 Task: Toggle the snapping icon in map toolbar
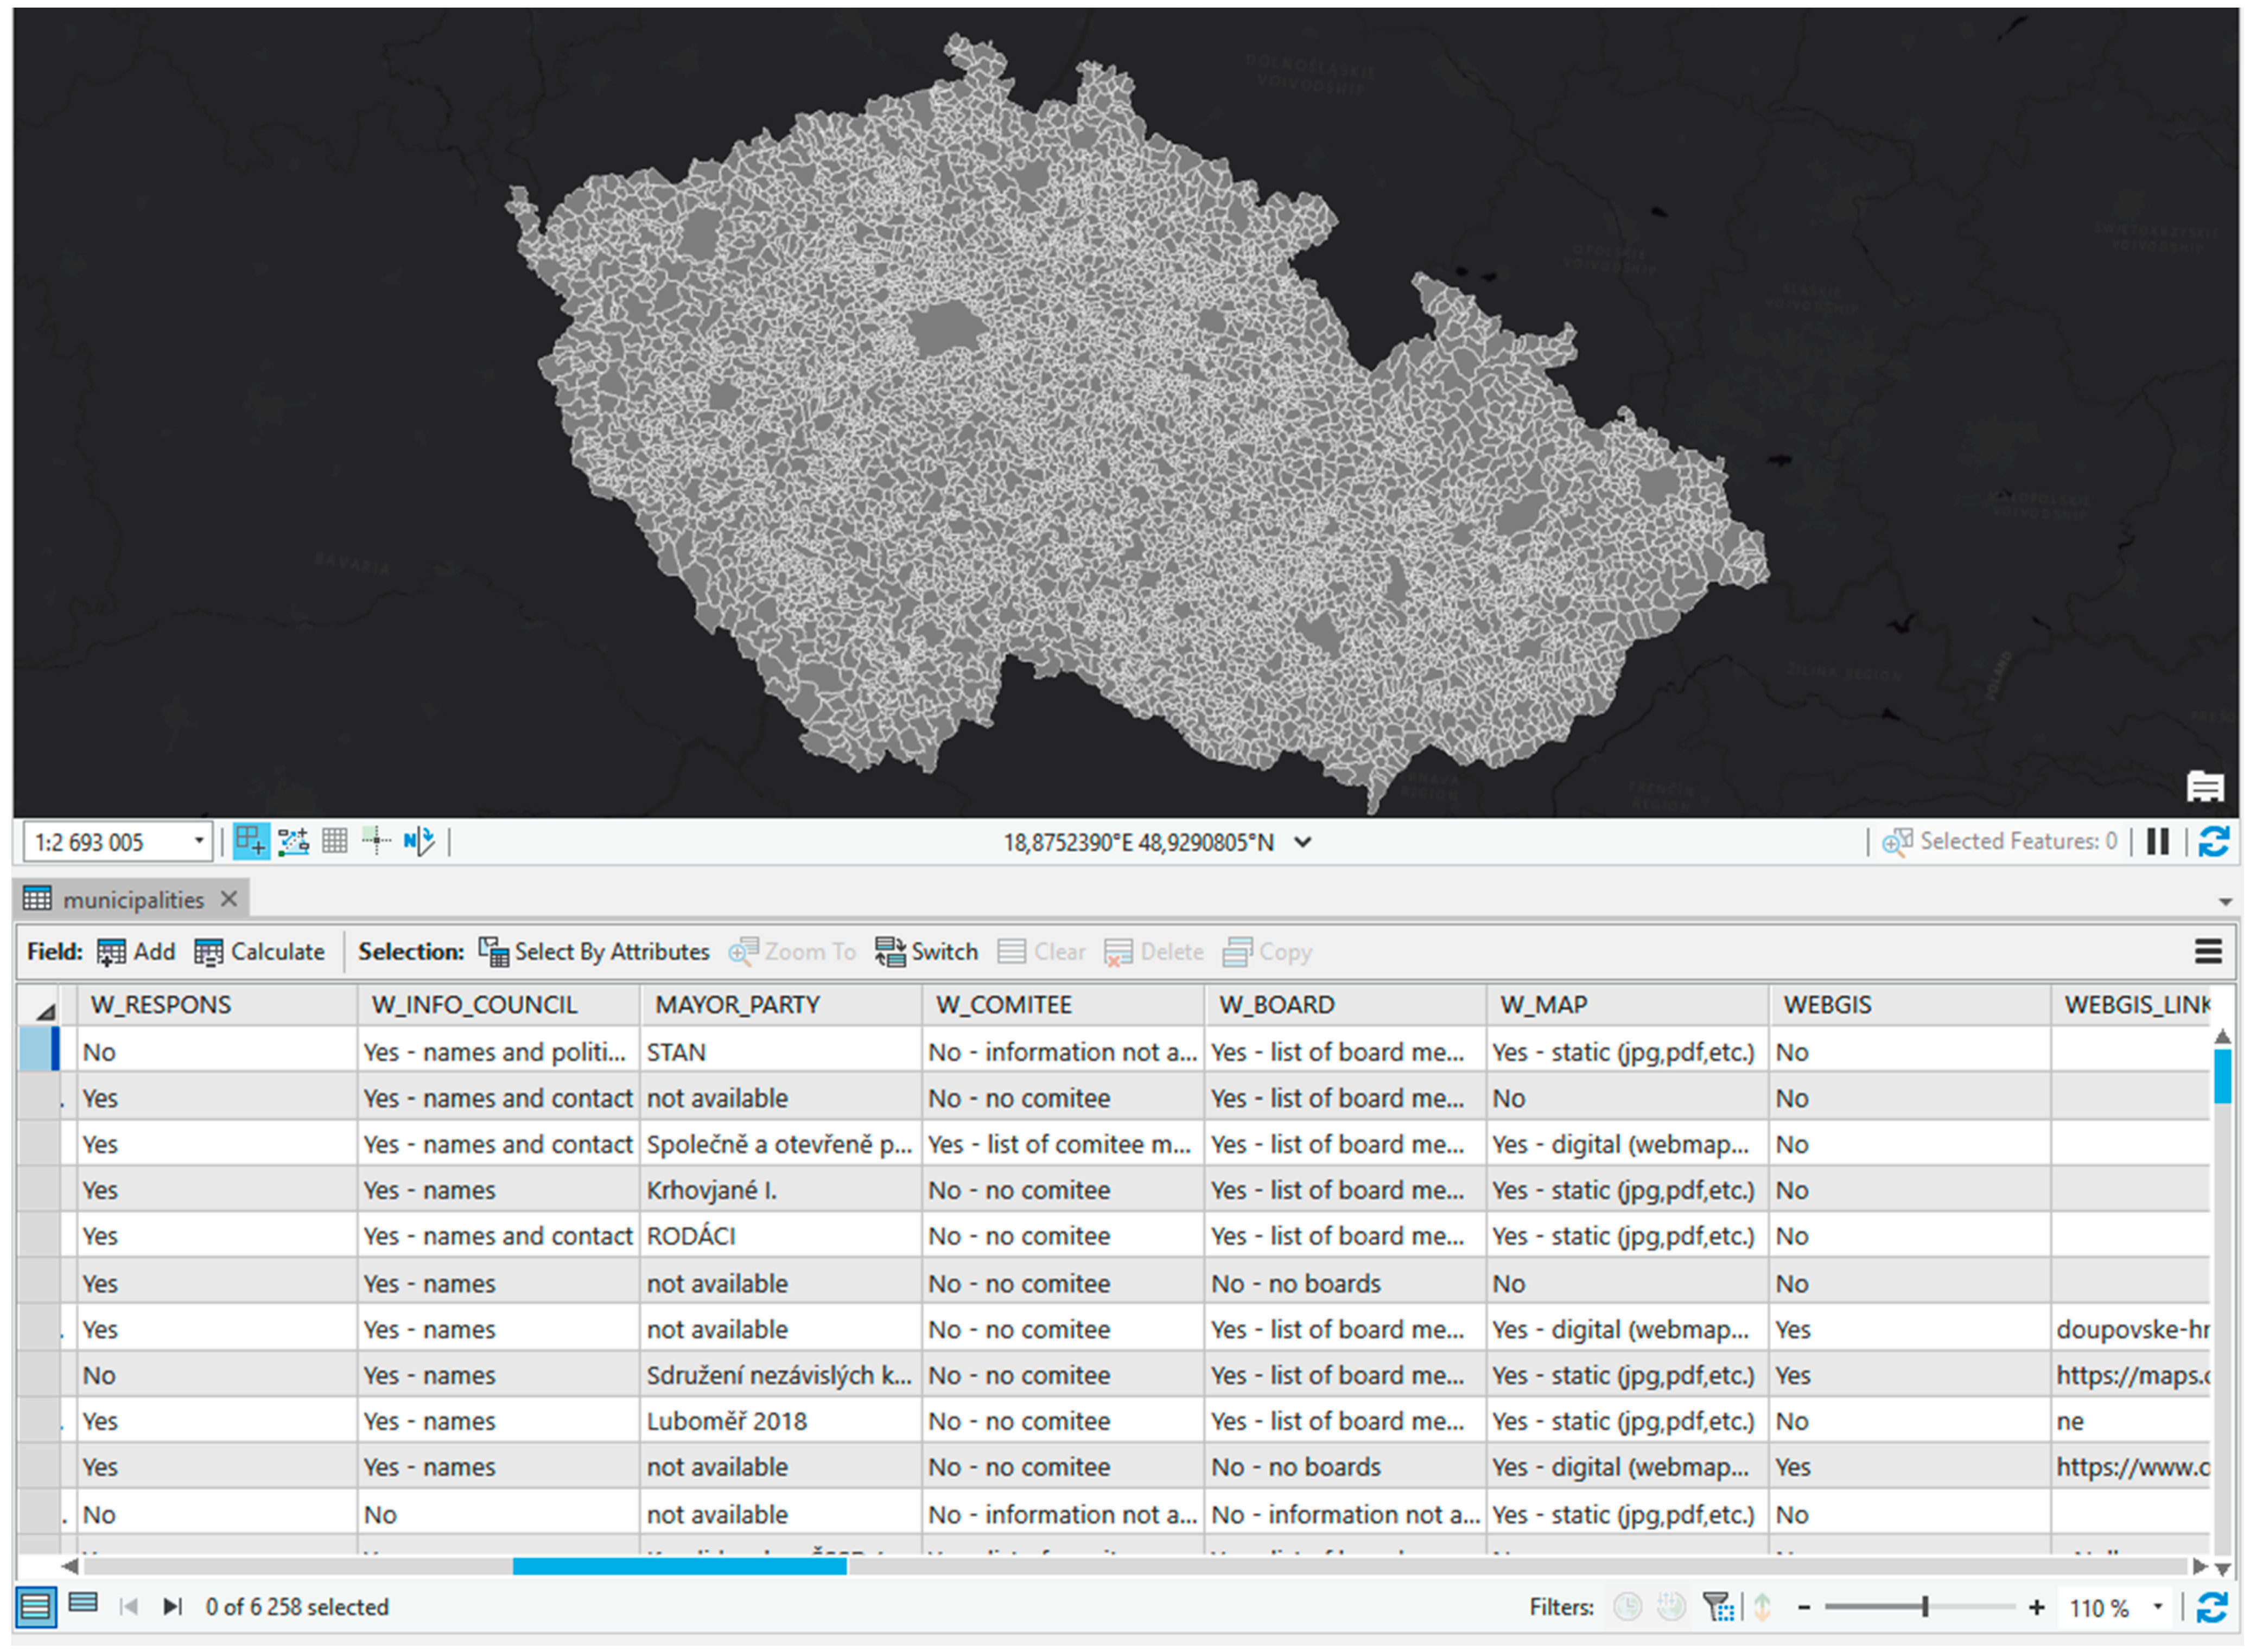tap(250, 842)
